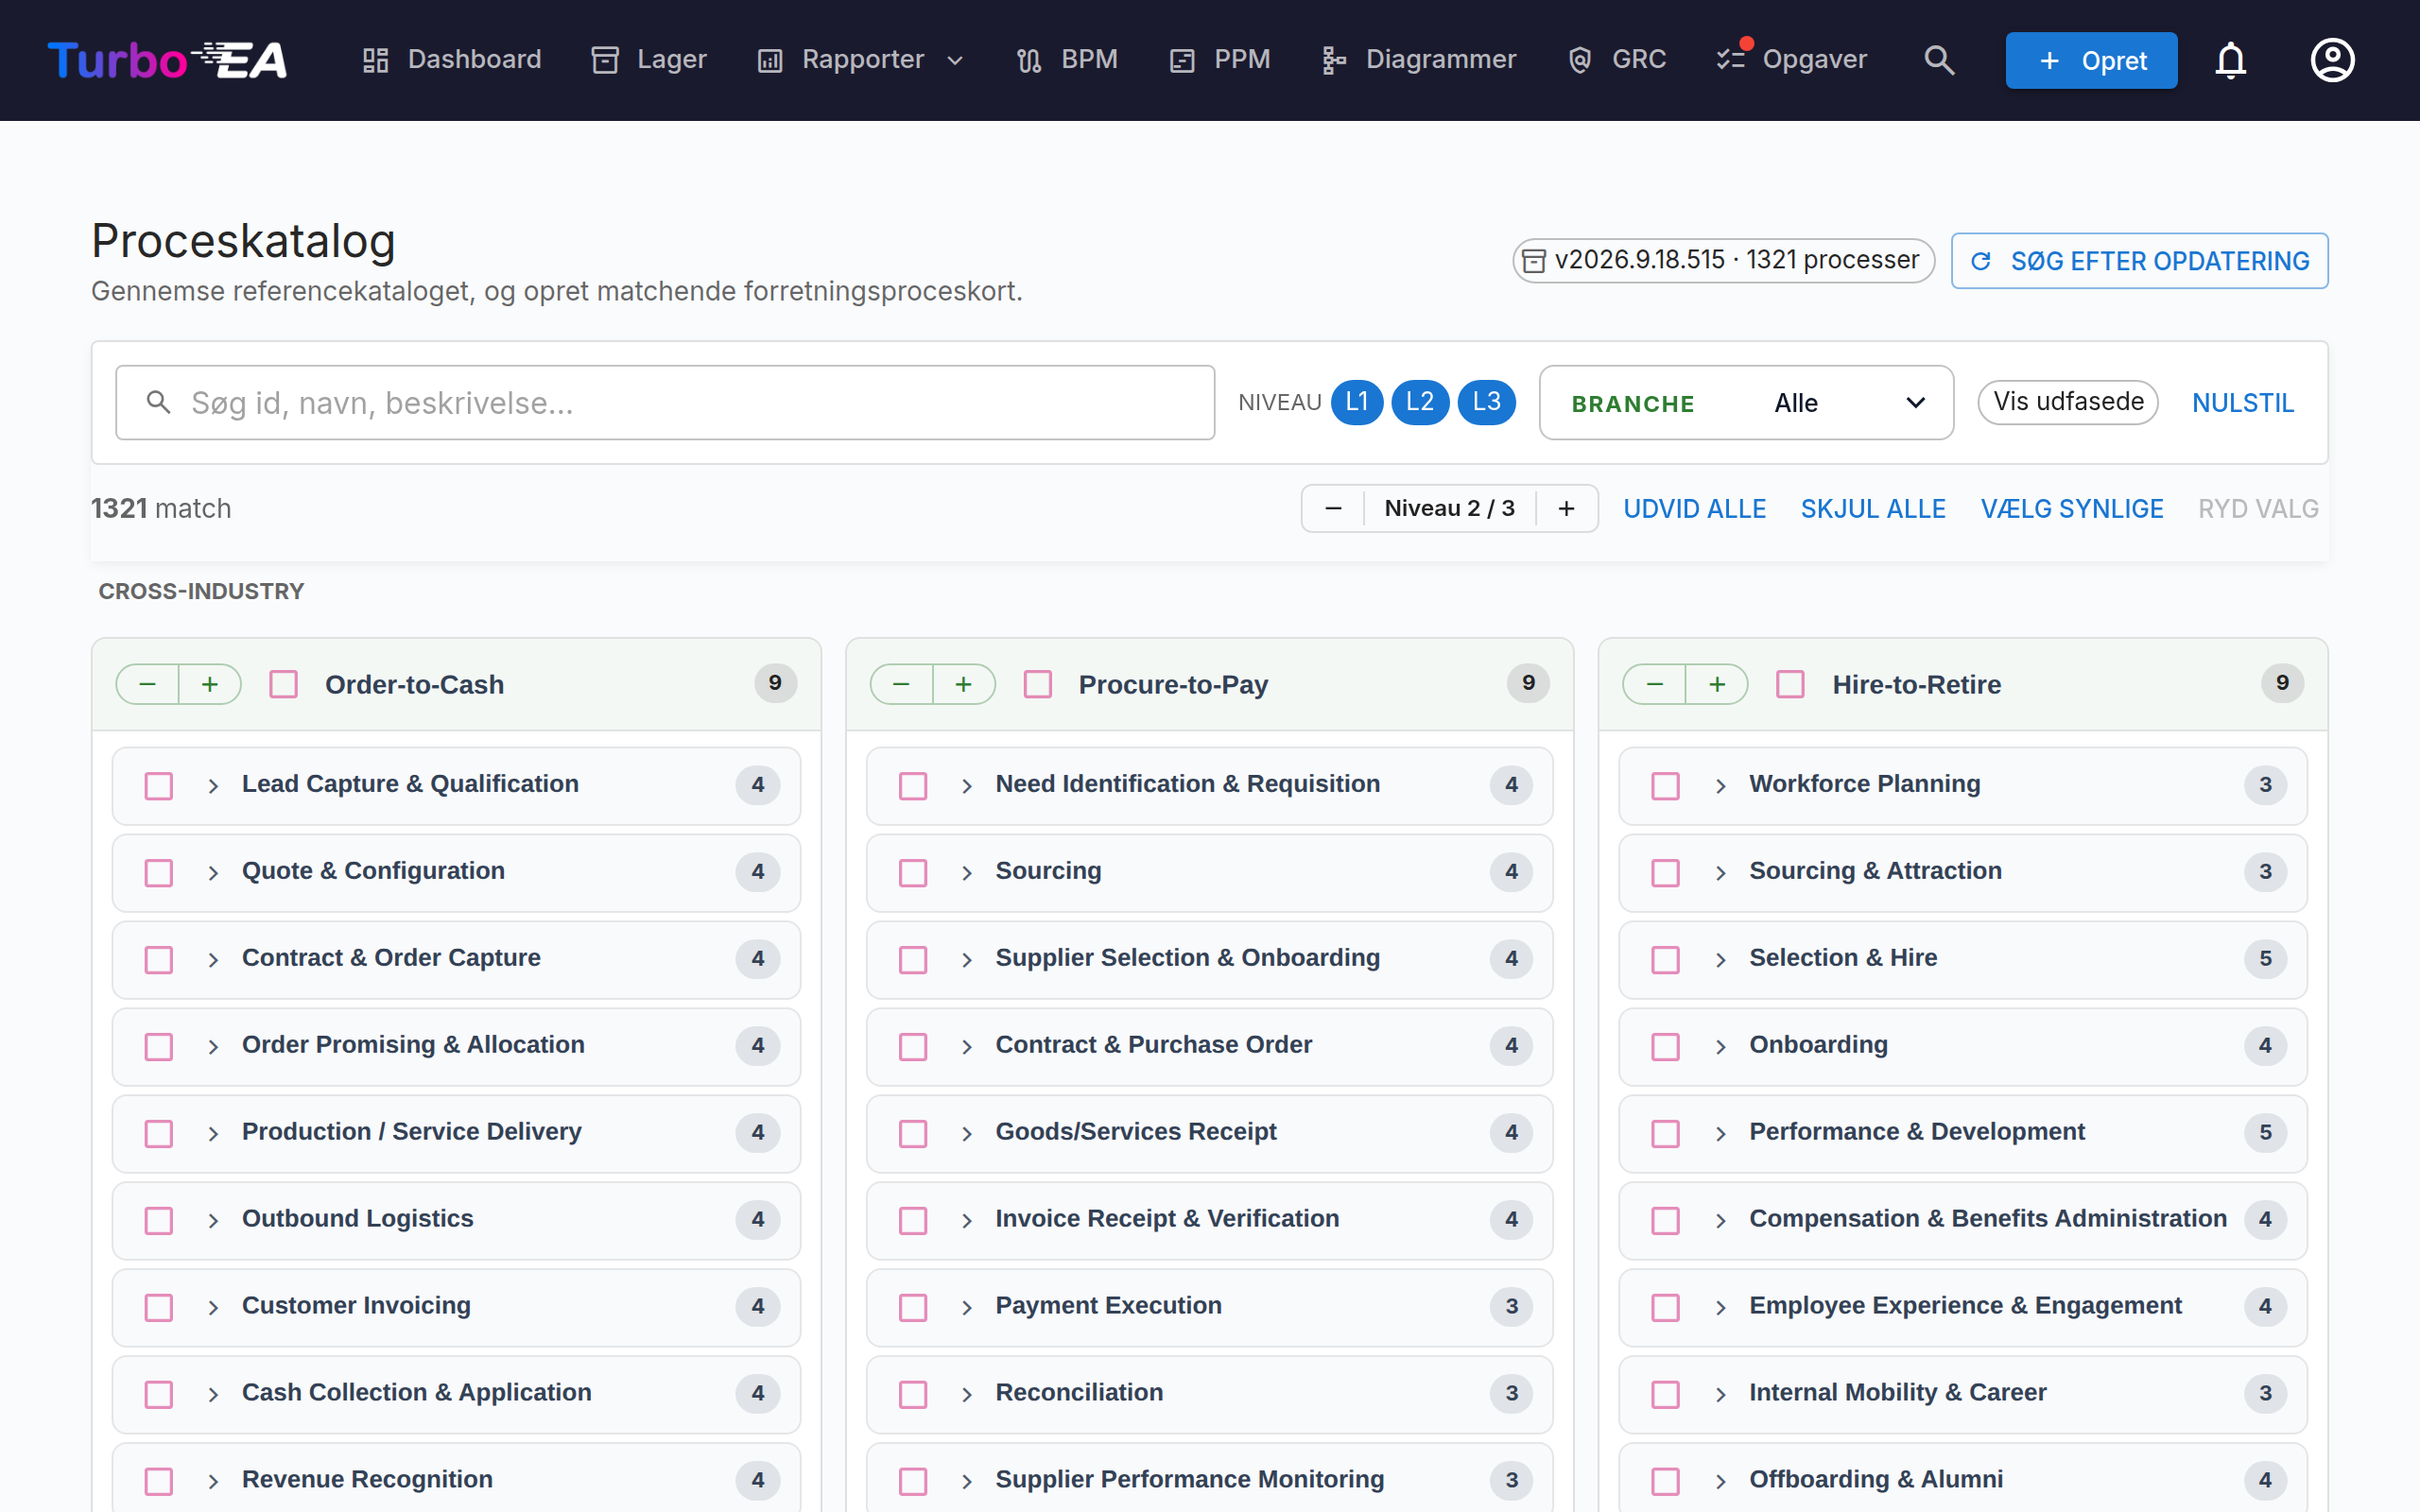Collapse Order-to-Cash using its minus icon
This screenshot has width=2420, height=1512.
(148, 684)
